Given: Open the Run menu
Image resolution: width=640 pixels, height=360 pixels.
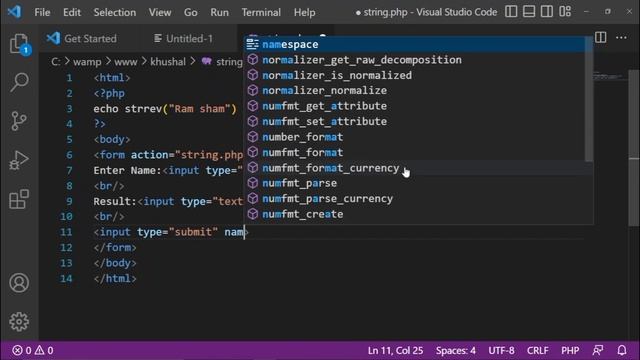Looking at the screenshot, I should pyautogui.click(x=220, y=12).
